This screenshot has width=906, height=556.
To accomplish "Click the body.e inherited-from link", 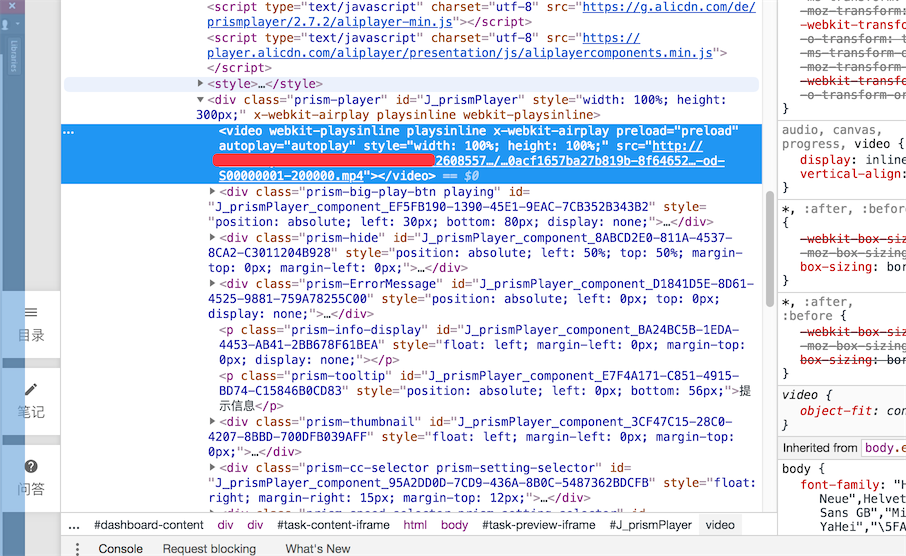I will (884, 448).
